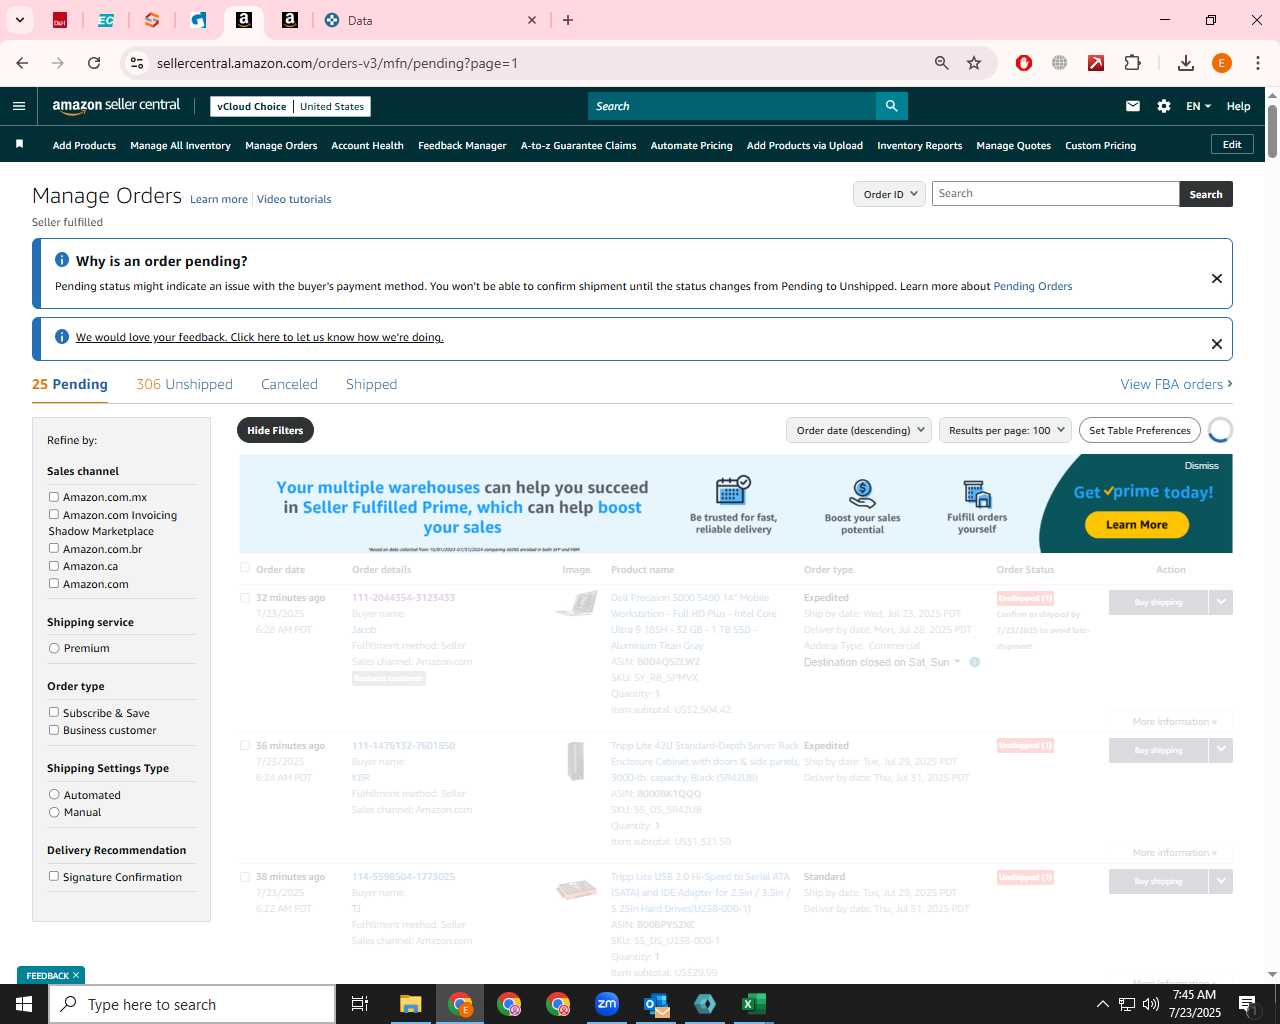Open the browser extensions puzzle icon
The image size is (1280, 1024).
coord(1132,63)
